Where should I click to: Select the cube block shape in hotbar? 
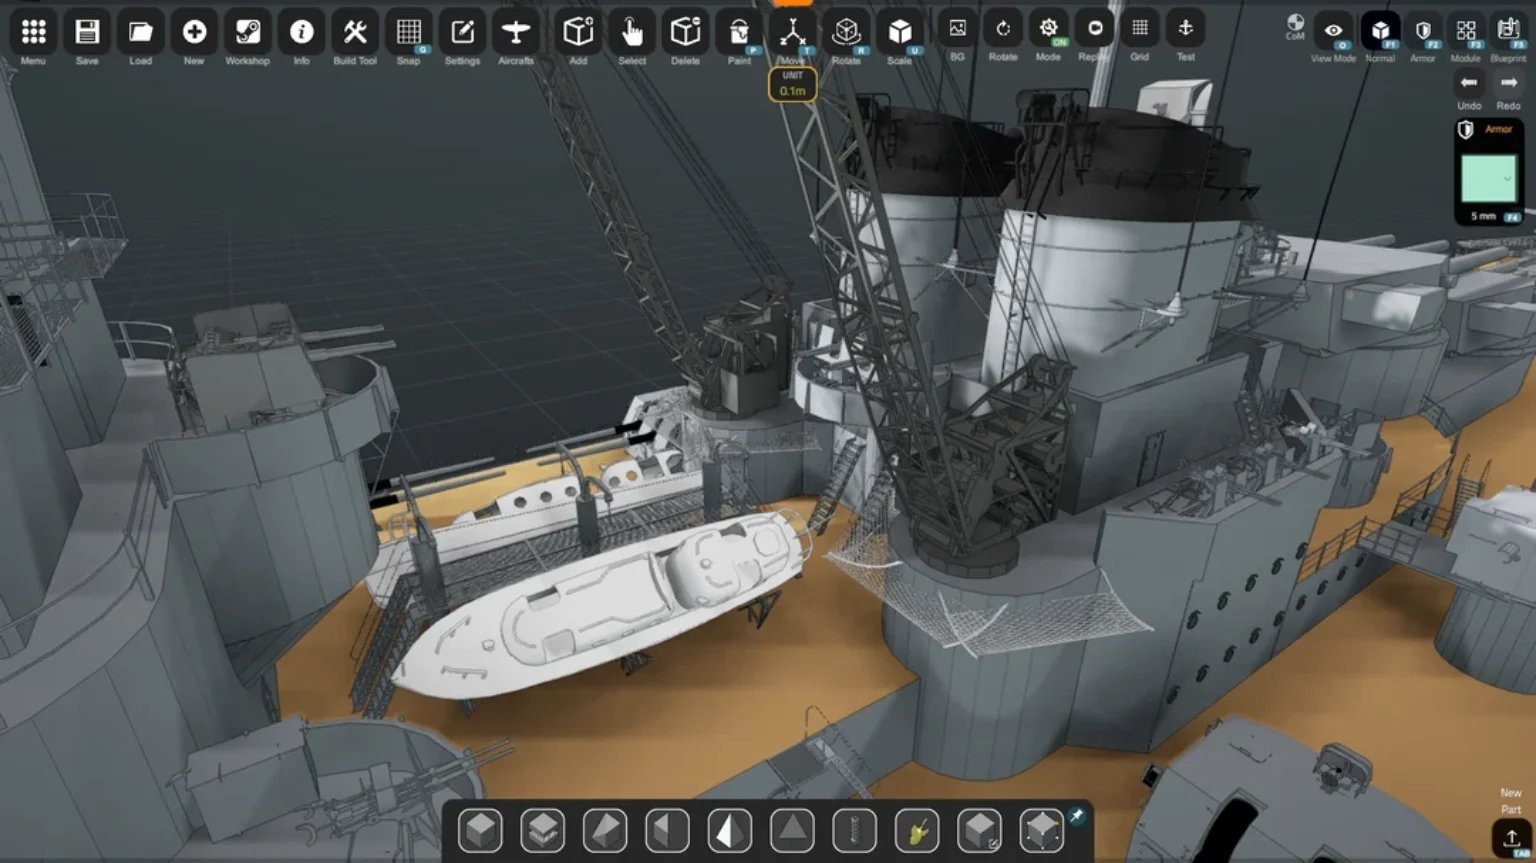480,830
